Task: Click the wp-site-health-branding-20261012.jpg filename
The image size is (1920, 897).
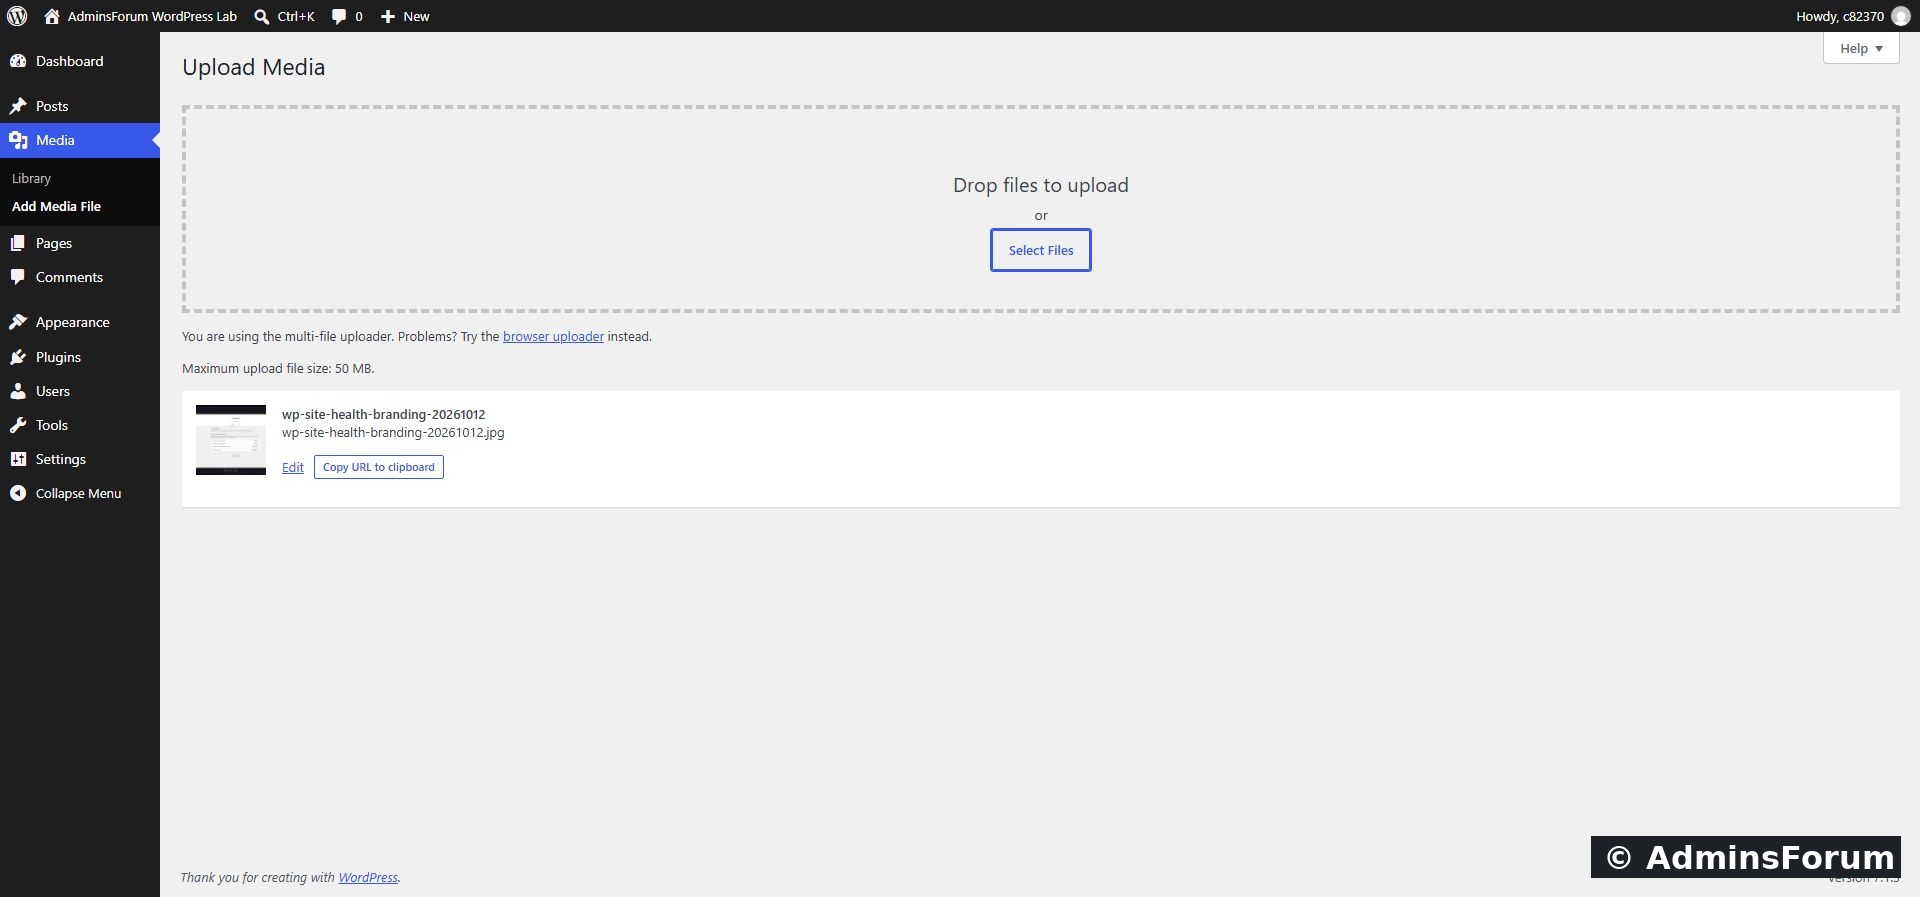Action: click(393, 433)
